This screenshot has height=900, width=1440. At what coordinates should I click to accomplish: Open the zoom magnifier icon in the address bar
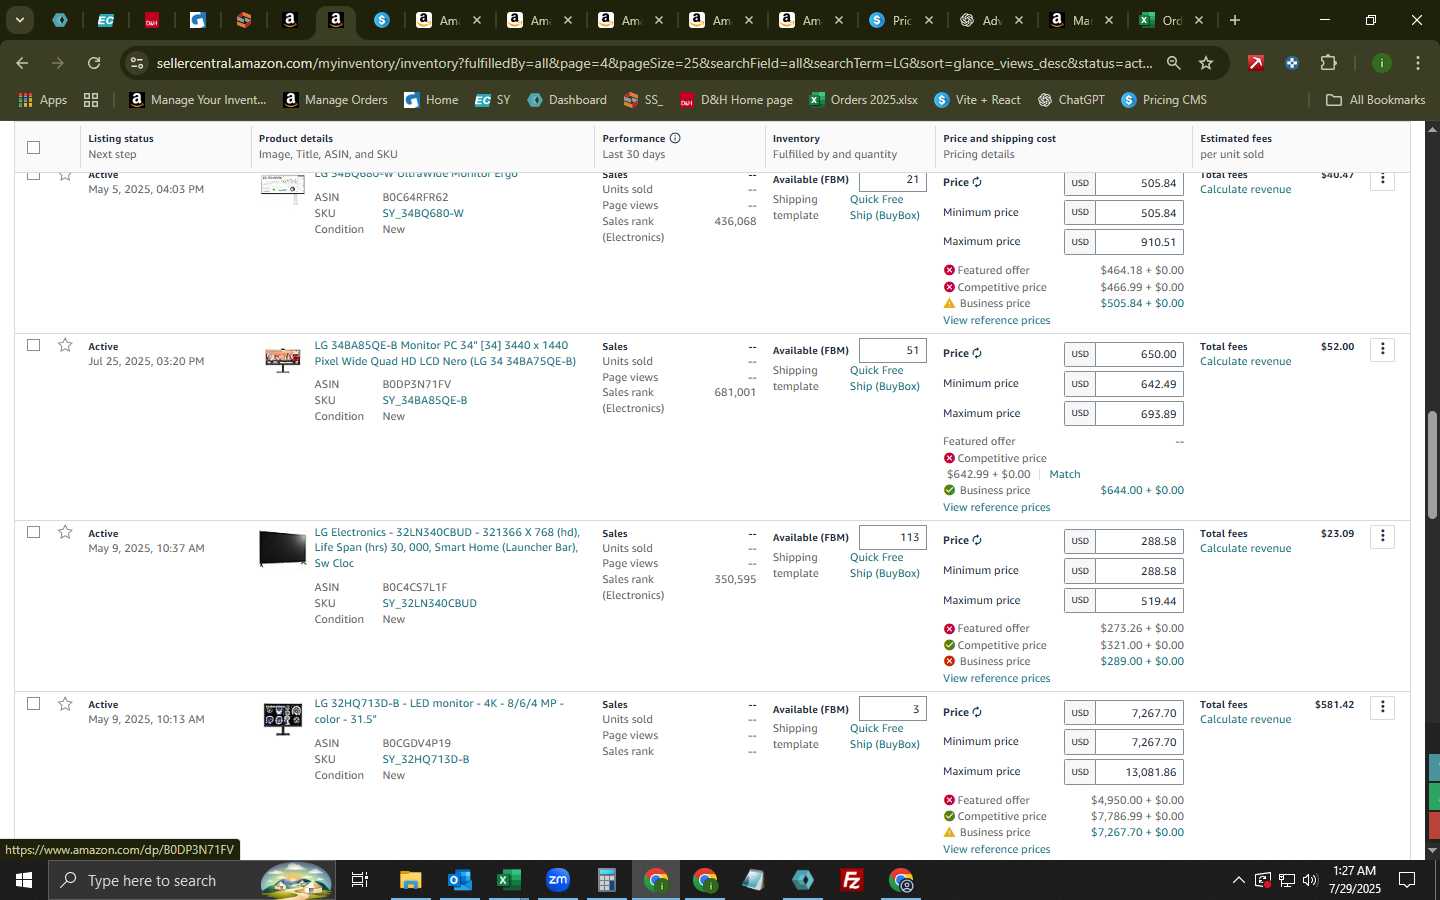(1173, 63)
